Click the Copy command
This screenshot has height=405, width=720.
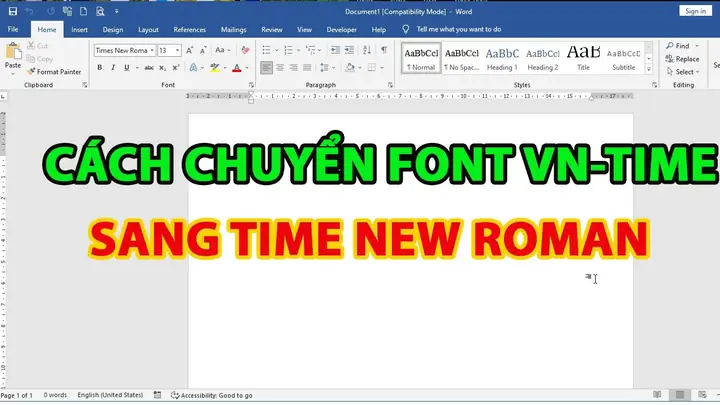39,59
